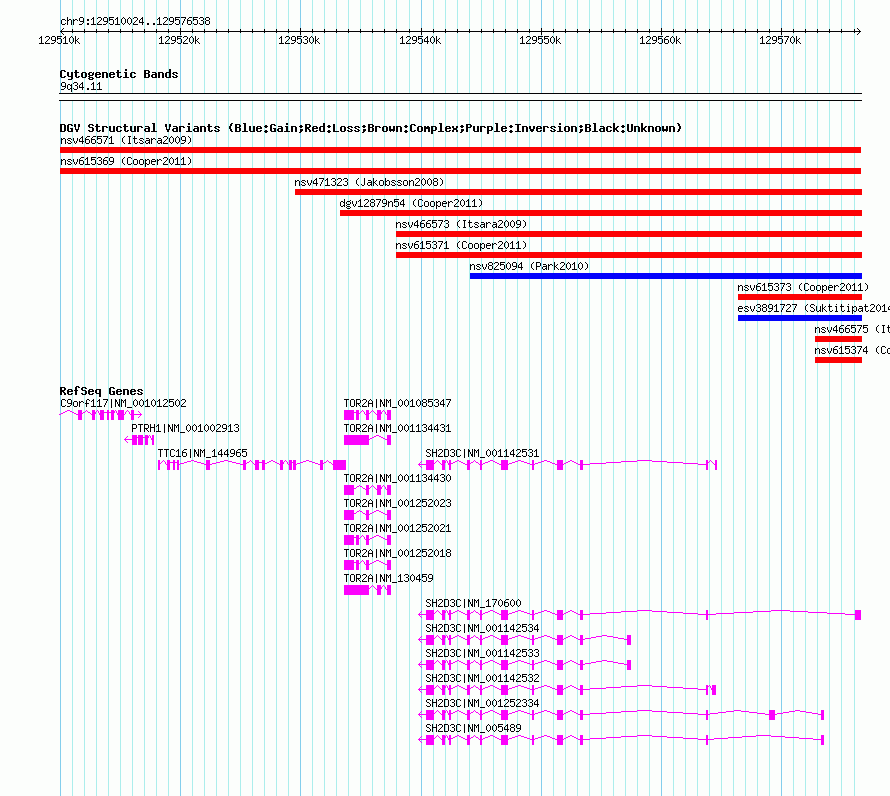Select the SH2D3C NM_170600 transcript glyph

coord(640,615)
